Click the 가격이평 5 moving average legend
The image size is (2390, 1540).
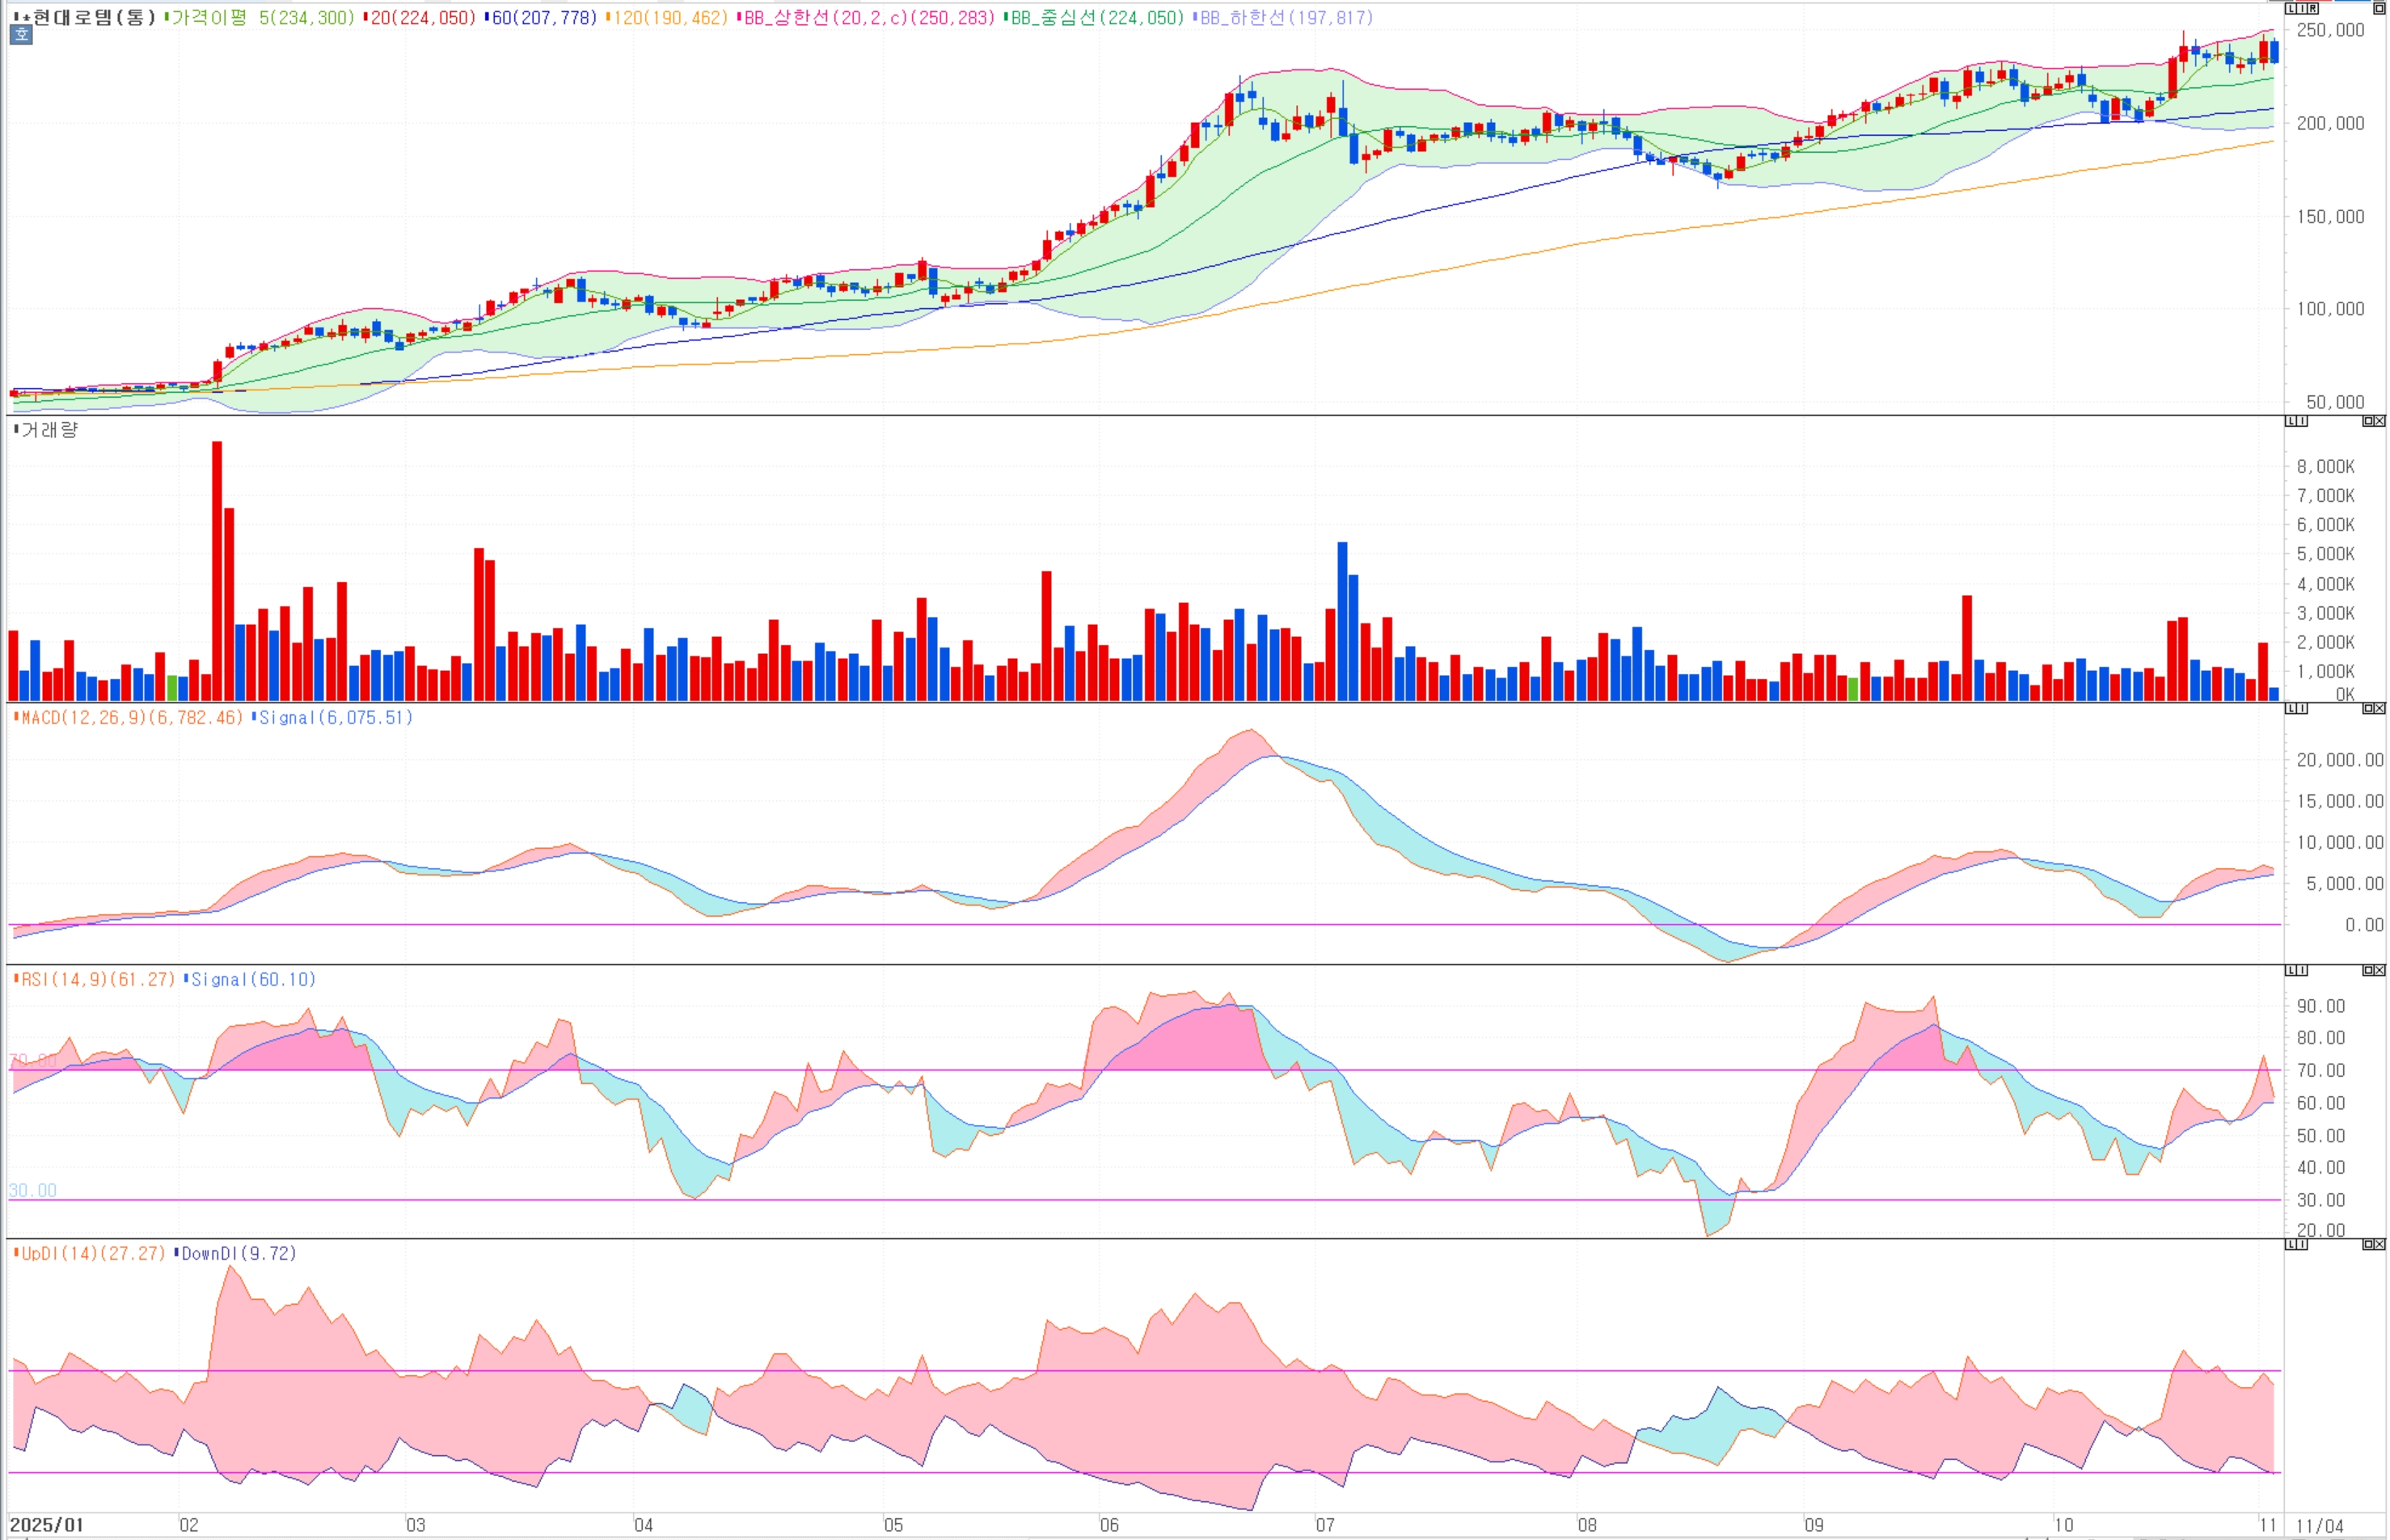click(262, 17)
